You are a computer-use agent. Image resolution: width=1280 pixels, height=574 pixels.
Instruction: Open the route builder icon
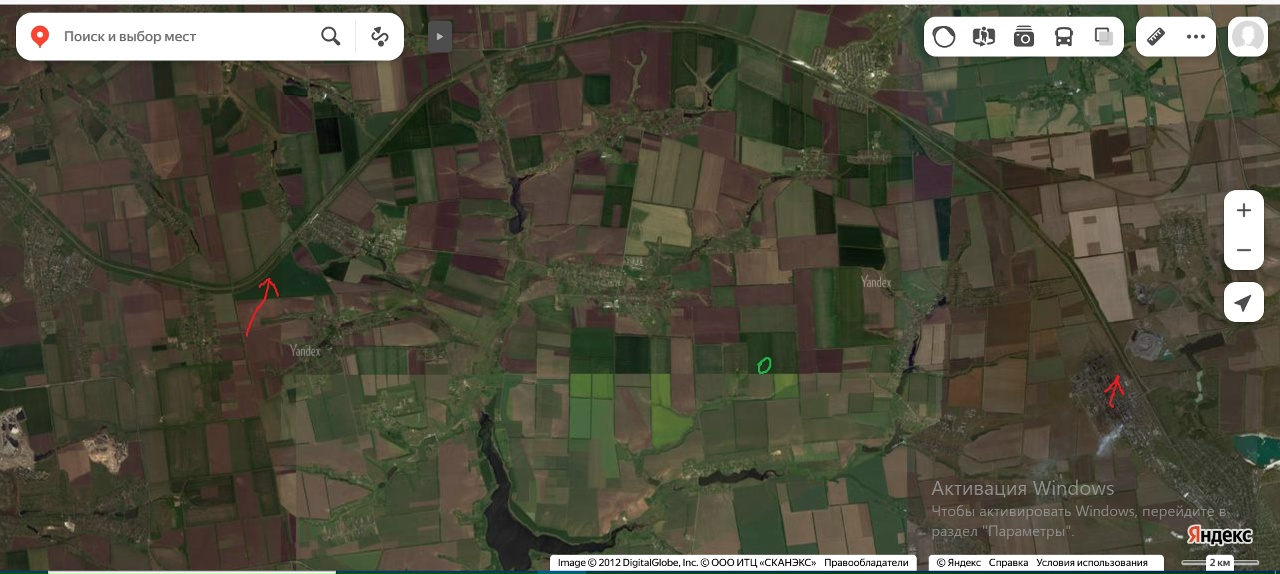380,37
